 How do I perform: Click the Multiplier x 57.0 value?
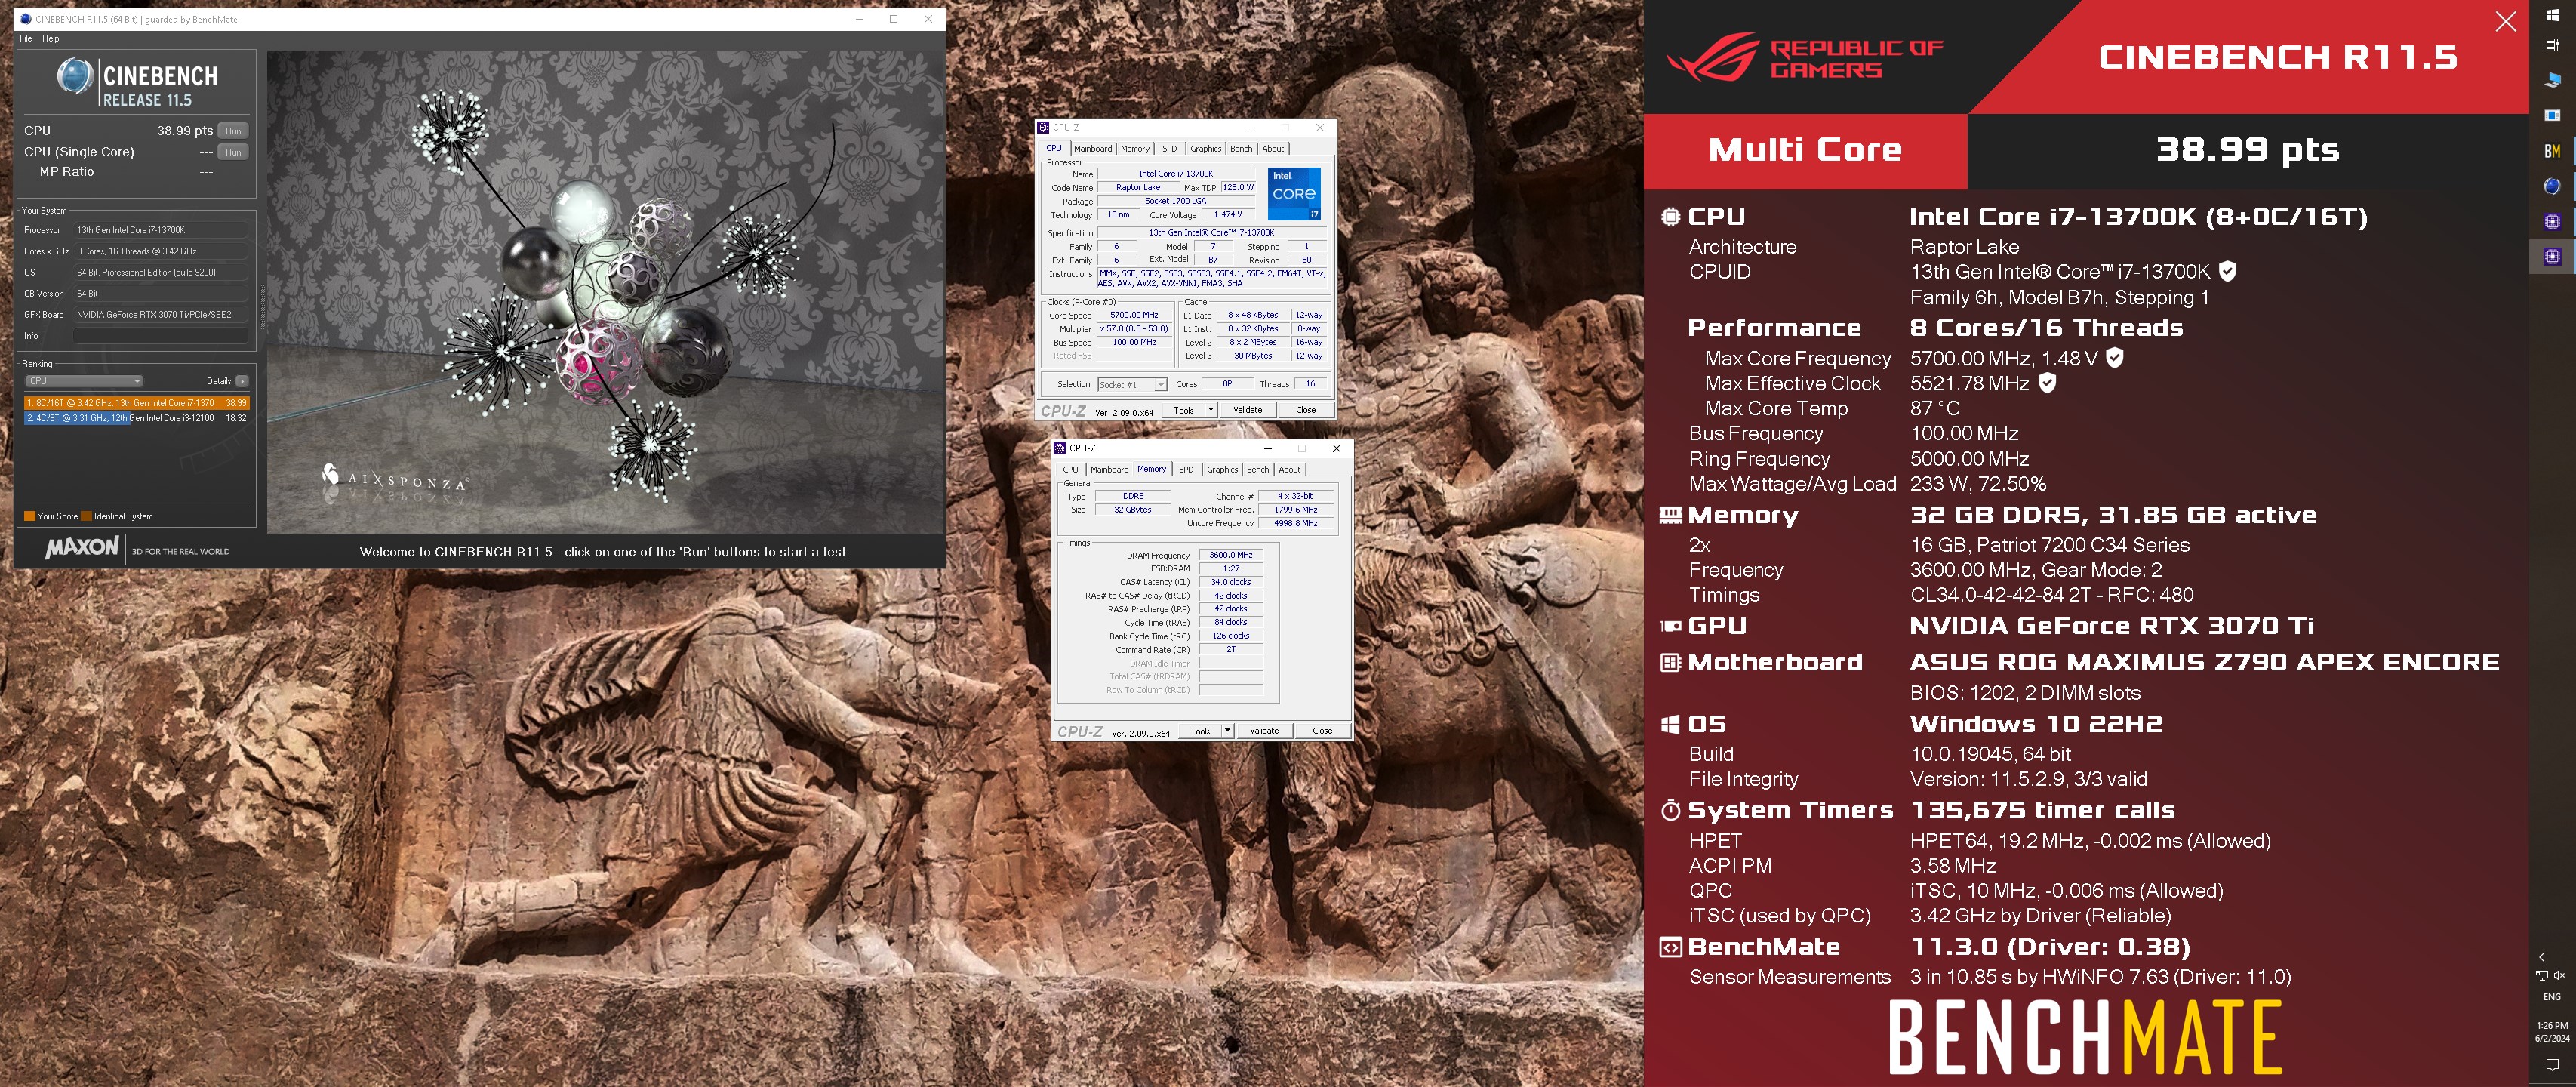click(x=1134, y=329)
